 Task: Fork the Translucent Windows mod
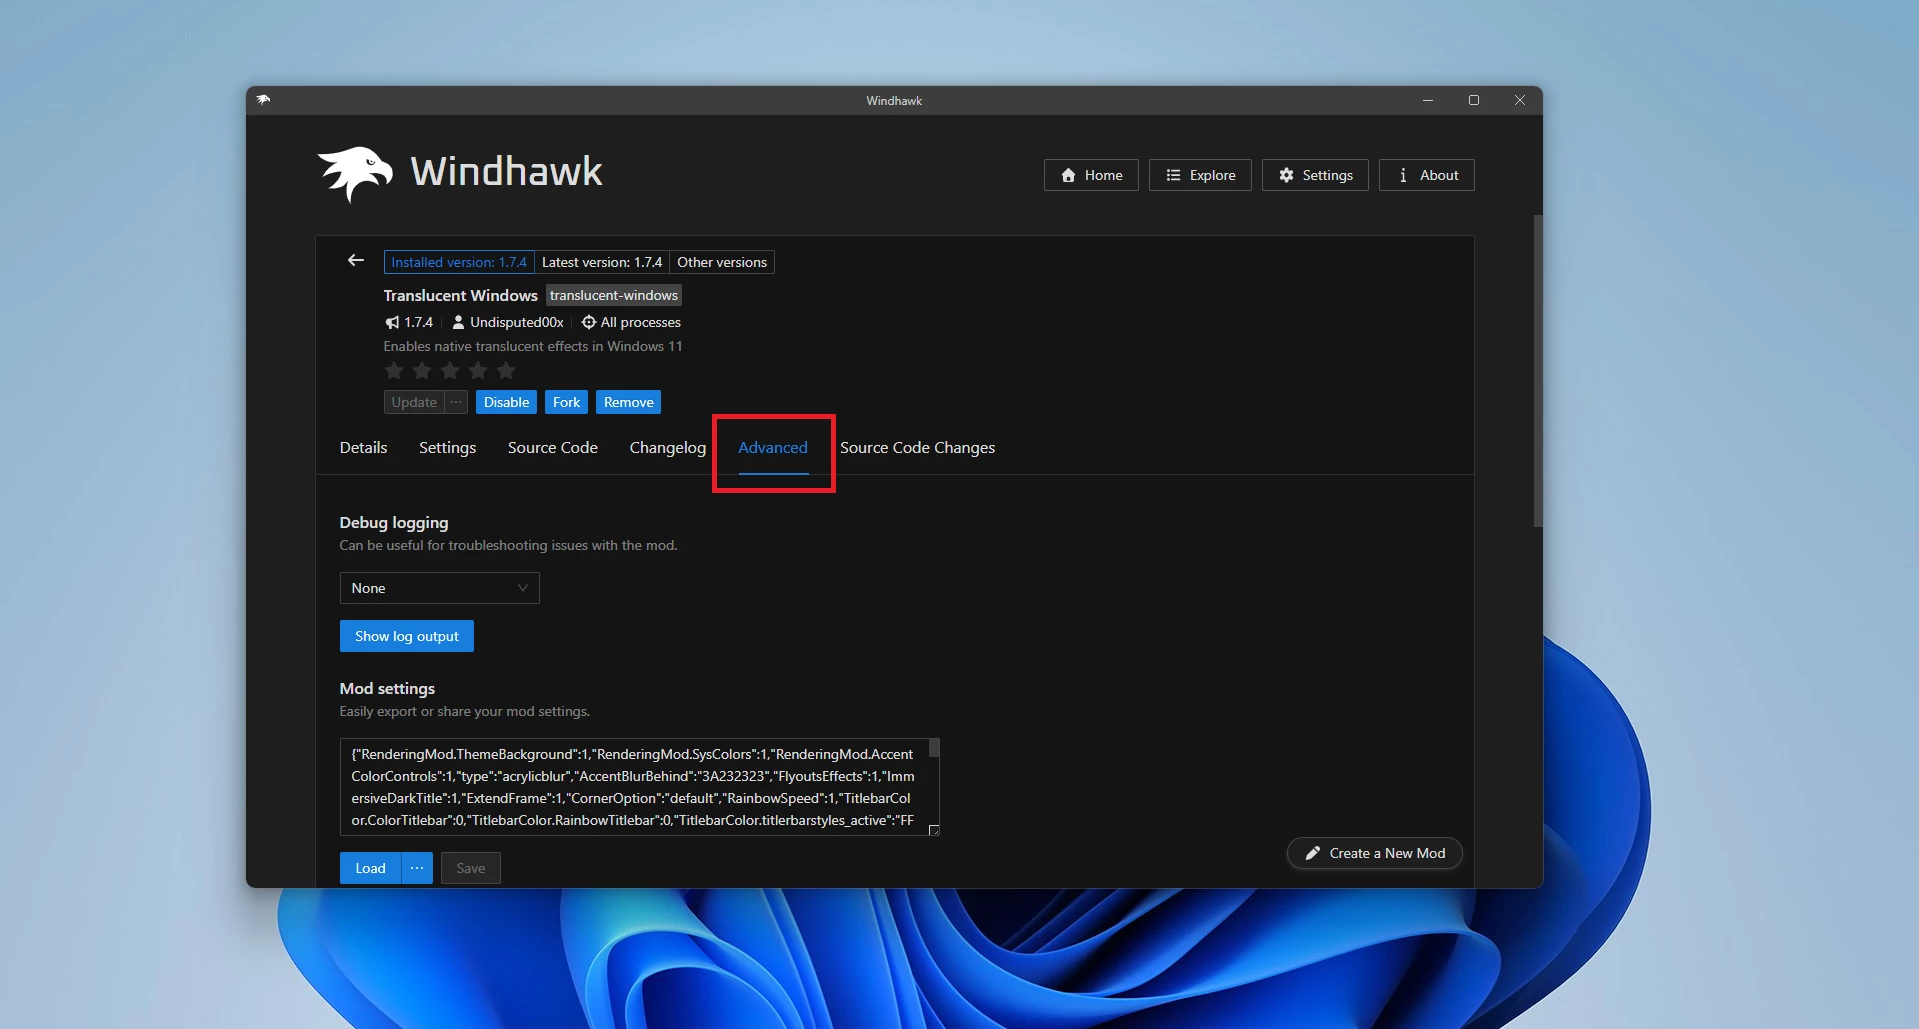click(x=566, y=402)
